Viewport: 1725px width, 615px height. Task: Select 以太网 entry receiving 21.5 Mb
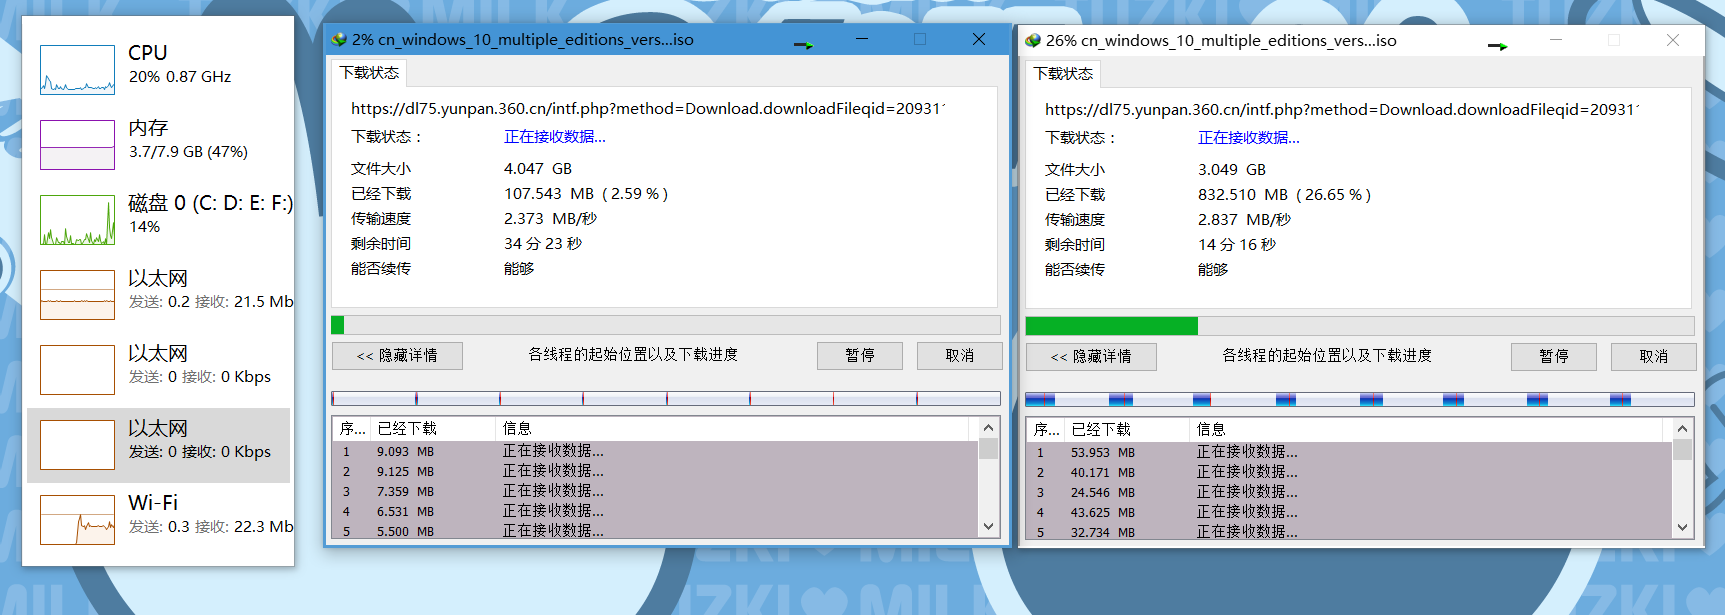(158, 295)
